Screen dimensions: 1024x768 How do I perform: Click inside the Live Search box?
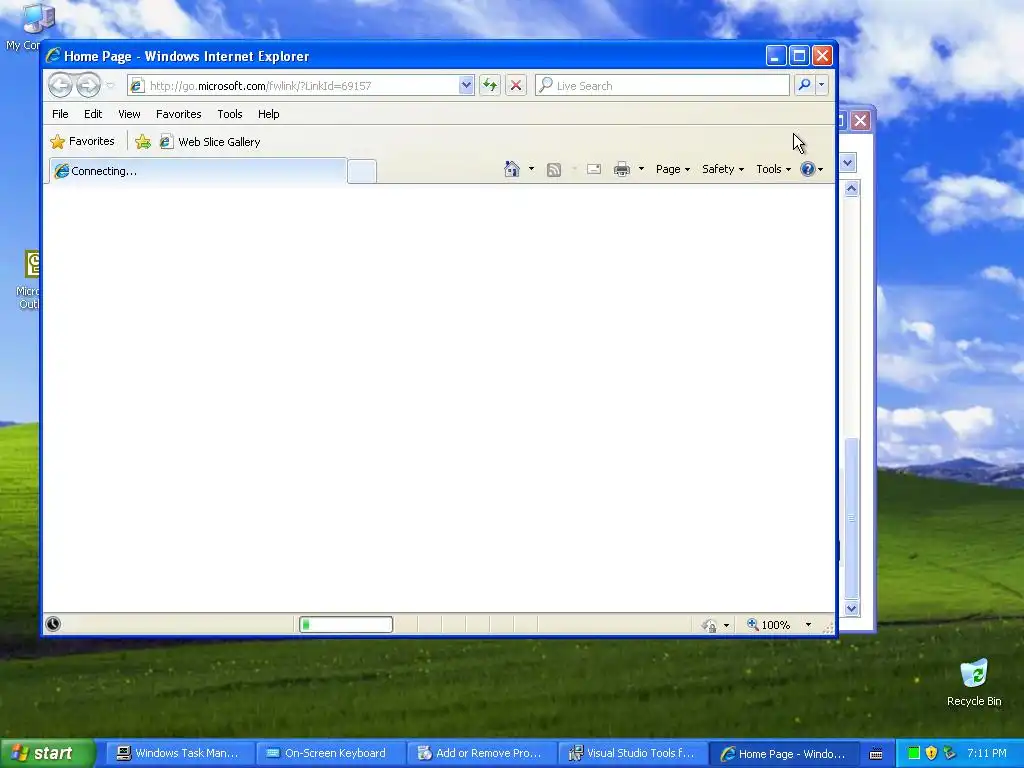pos(662,86)
